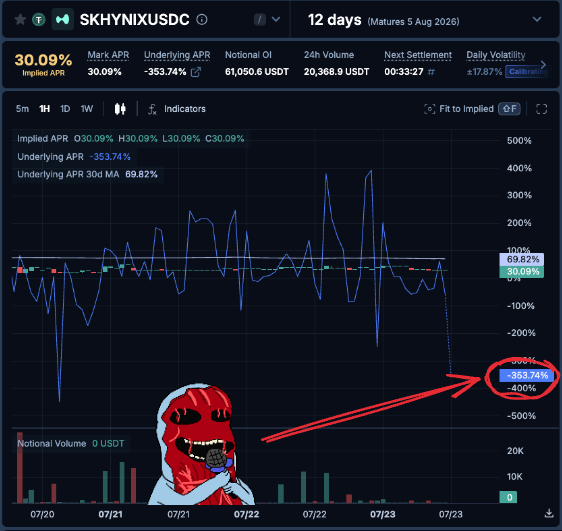Switch chart to 5m interval
Viewport: 562px width, 531px height.
(22, 109)
